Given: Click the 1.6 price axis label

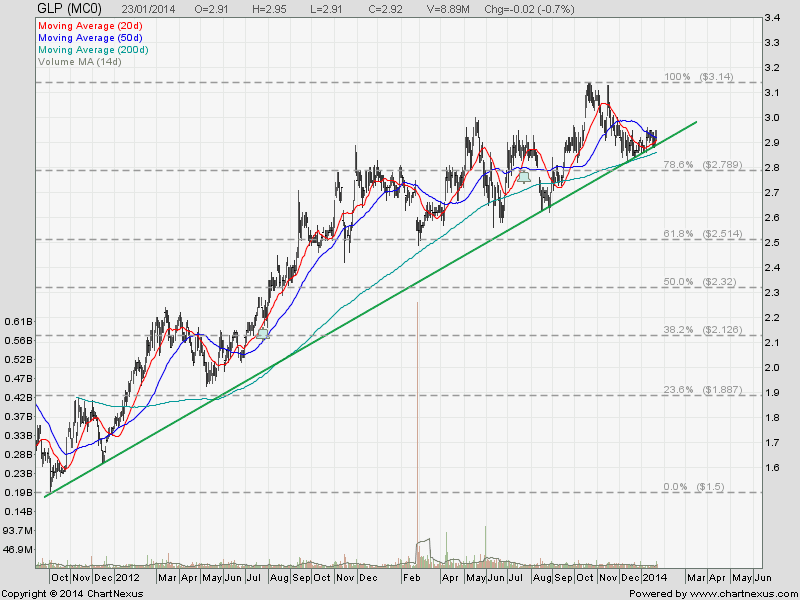Looking at the screenshot, I should (x=771, y=467).
